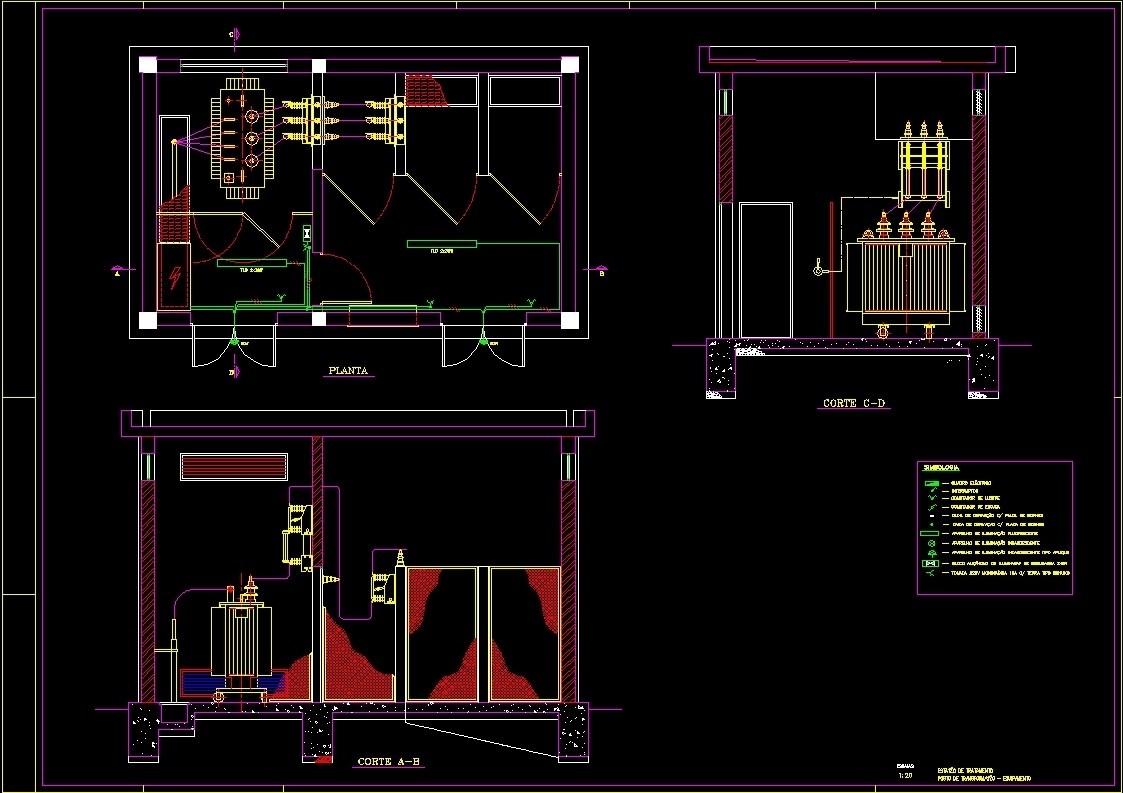Select the incandescent lighting symbol in SIMBOLOGIA
The width and height of the screenshot is (1123, 793).
[932, 543]
